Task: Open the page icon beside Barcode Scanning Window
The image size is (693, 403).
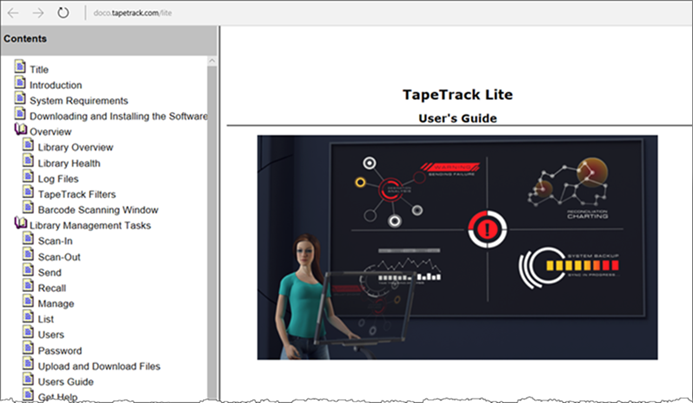Action: [28, 207]
